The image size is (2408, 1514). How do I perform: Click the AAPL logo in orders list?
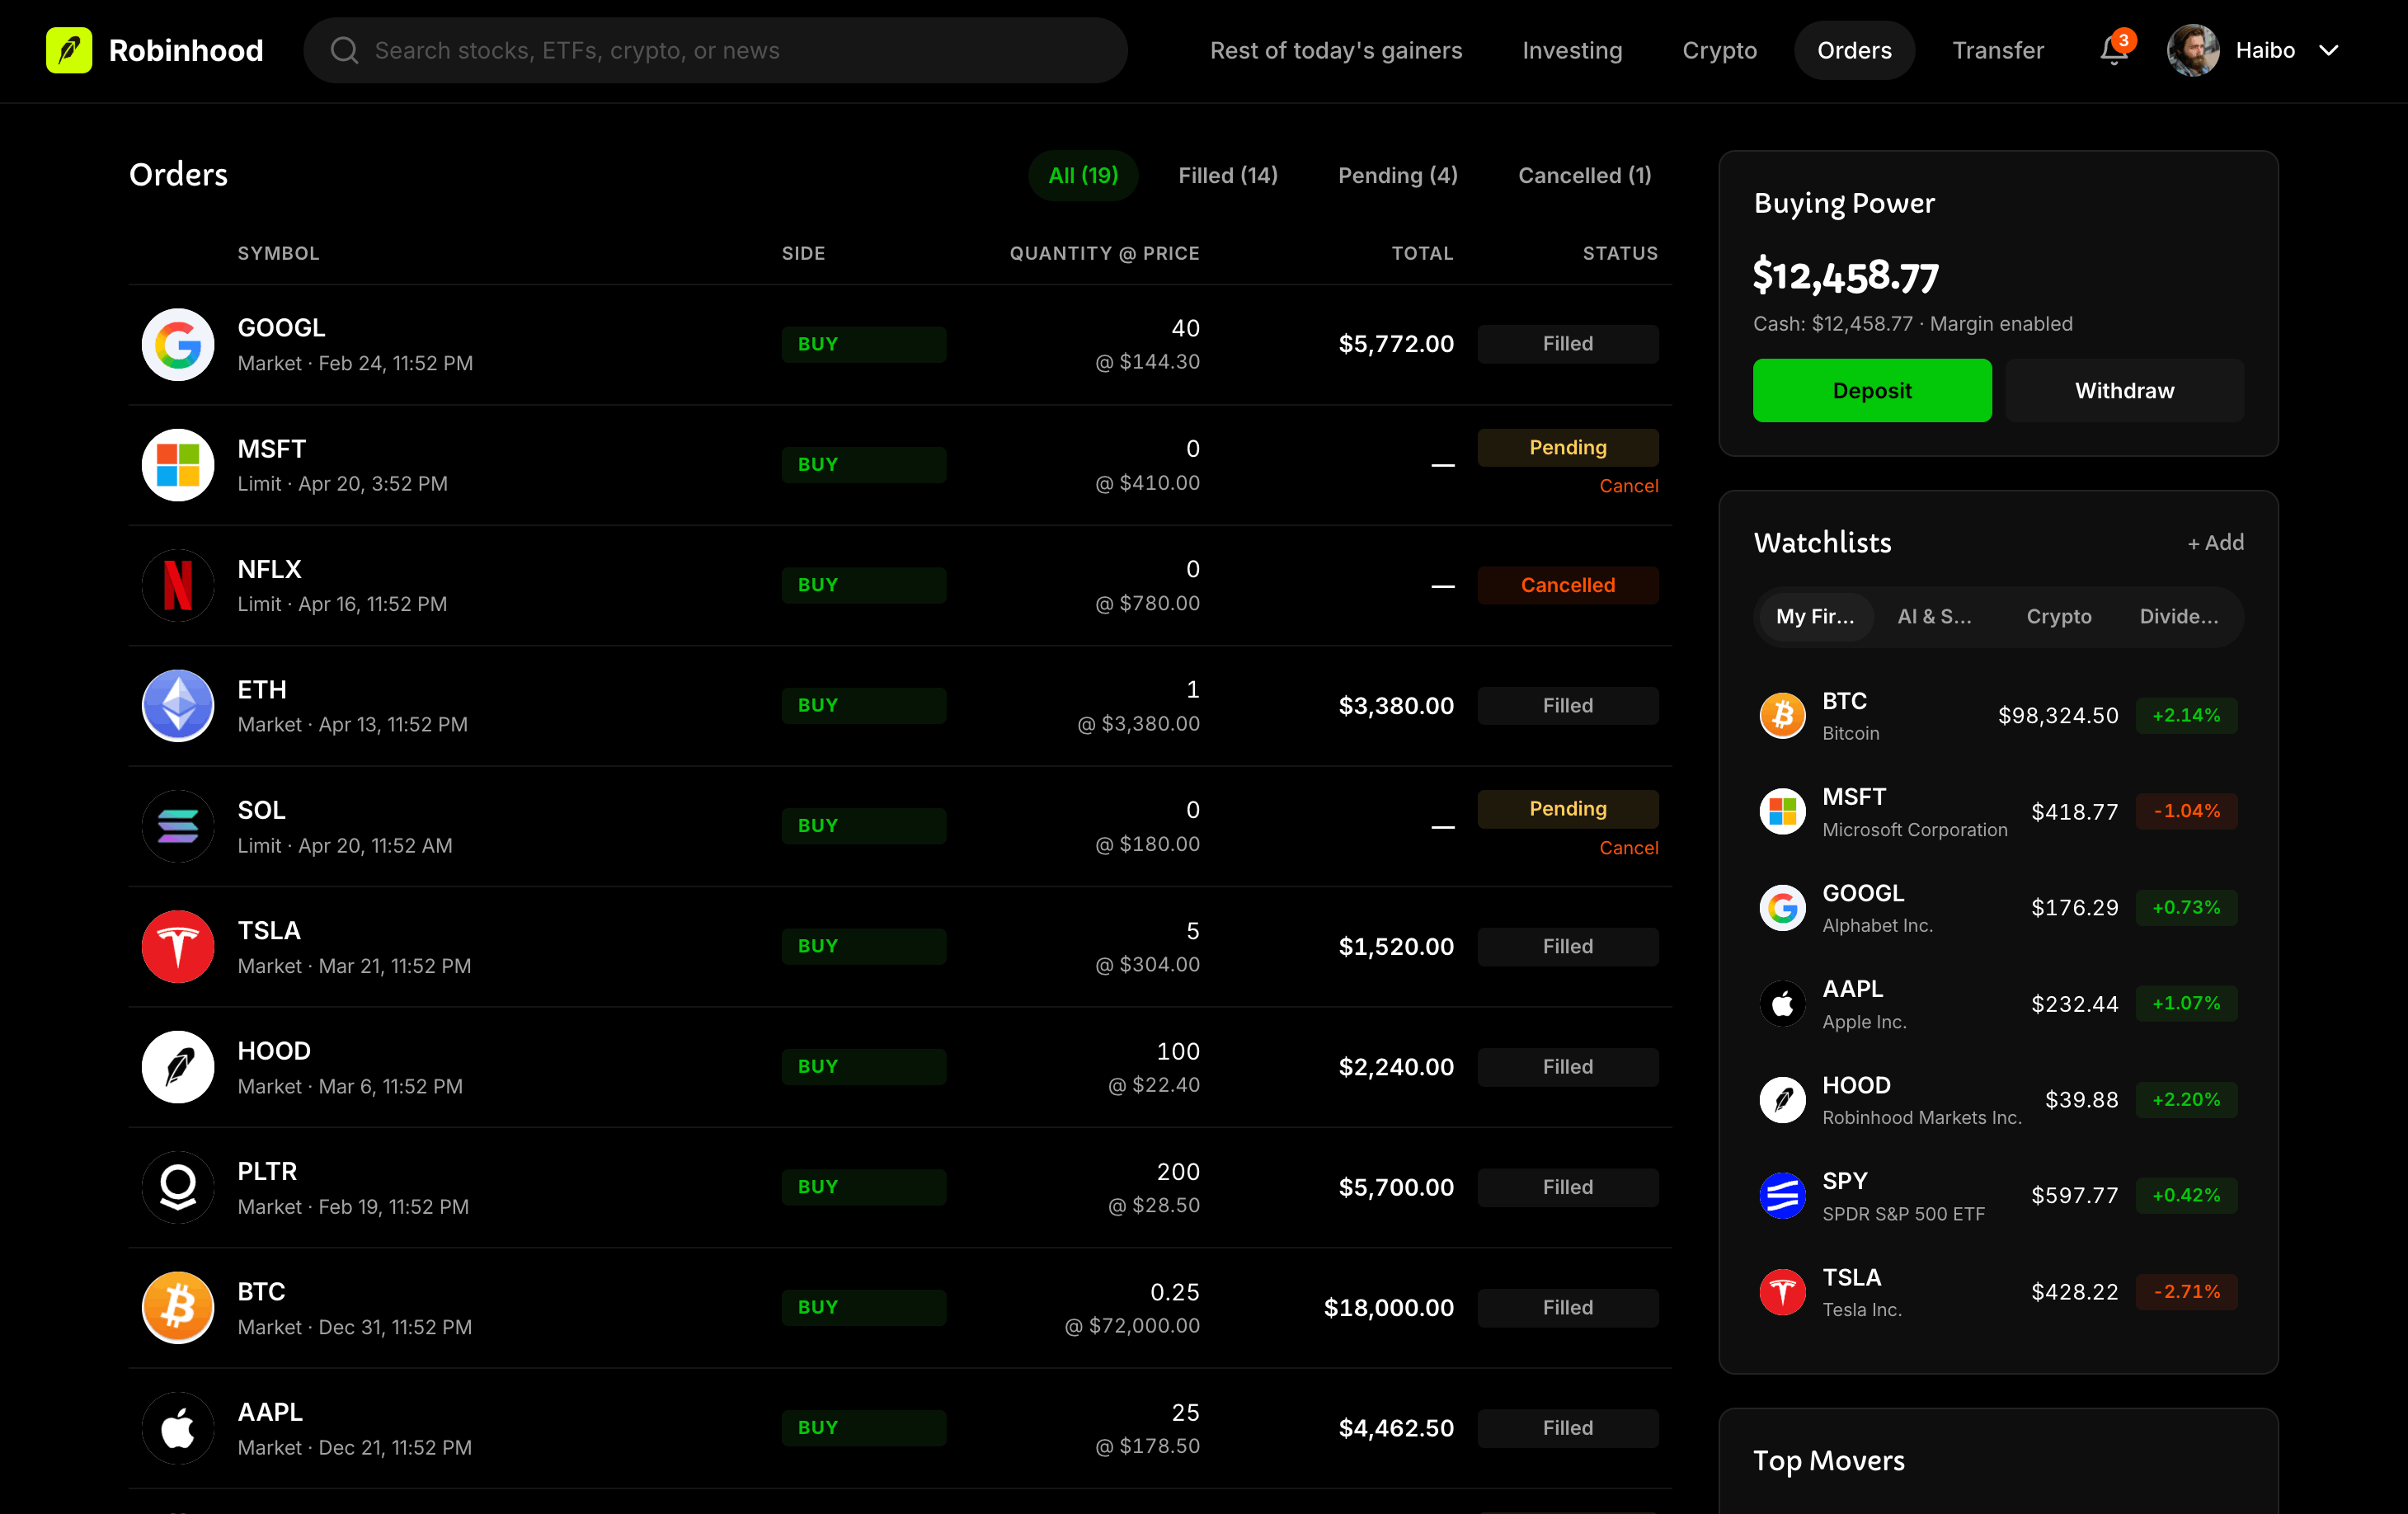tap(178, 1428)
